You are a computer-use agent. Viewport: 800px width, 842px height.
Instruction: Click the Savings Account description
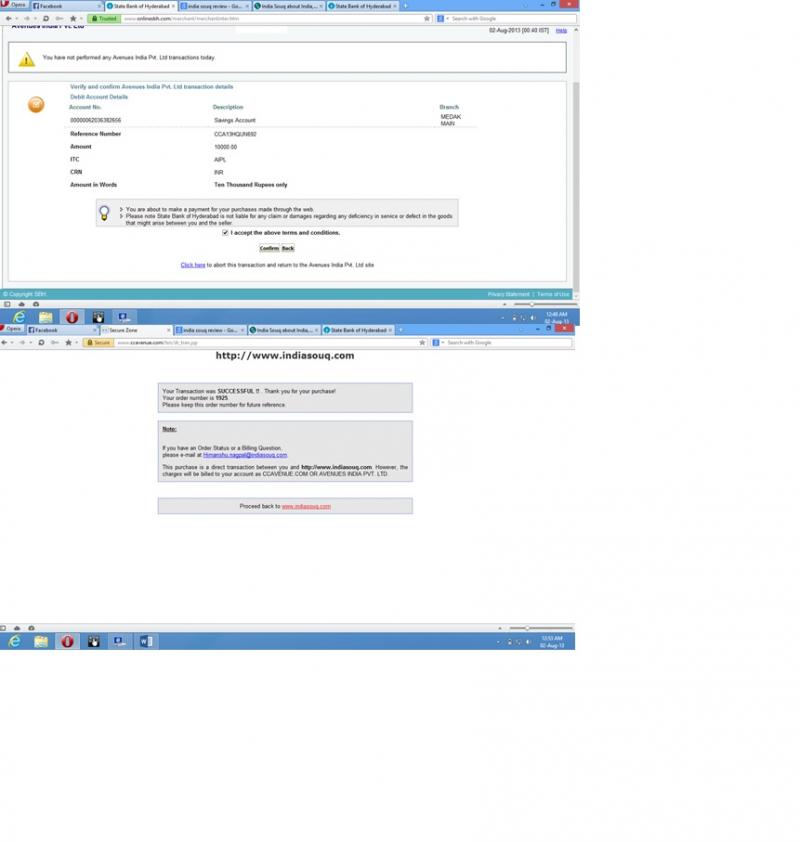[235, 120]
